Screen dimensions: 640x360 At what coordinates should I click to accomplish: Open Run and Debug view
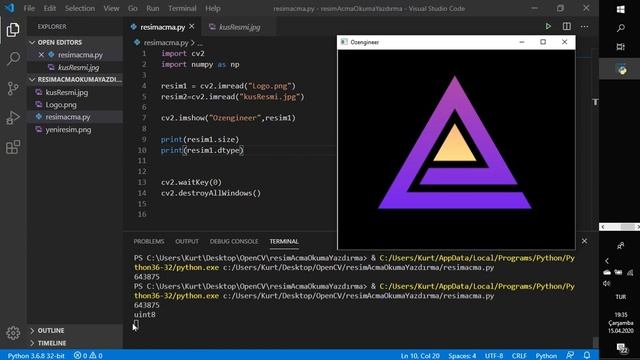coord(13,118)
